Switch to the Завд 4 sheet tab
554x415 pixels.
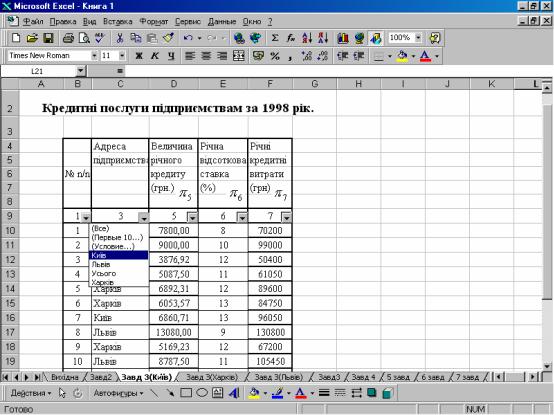363,377
